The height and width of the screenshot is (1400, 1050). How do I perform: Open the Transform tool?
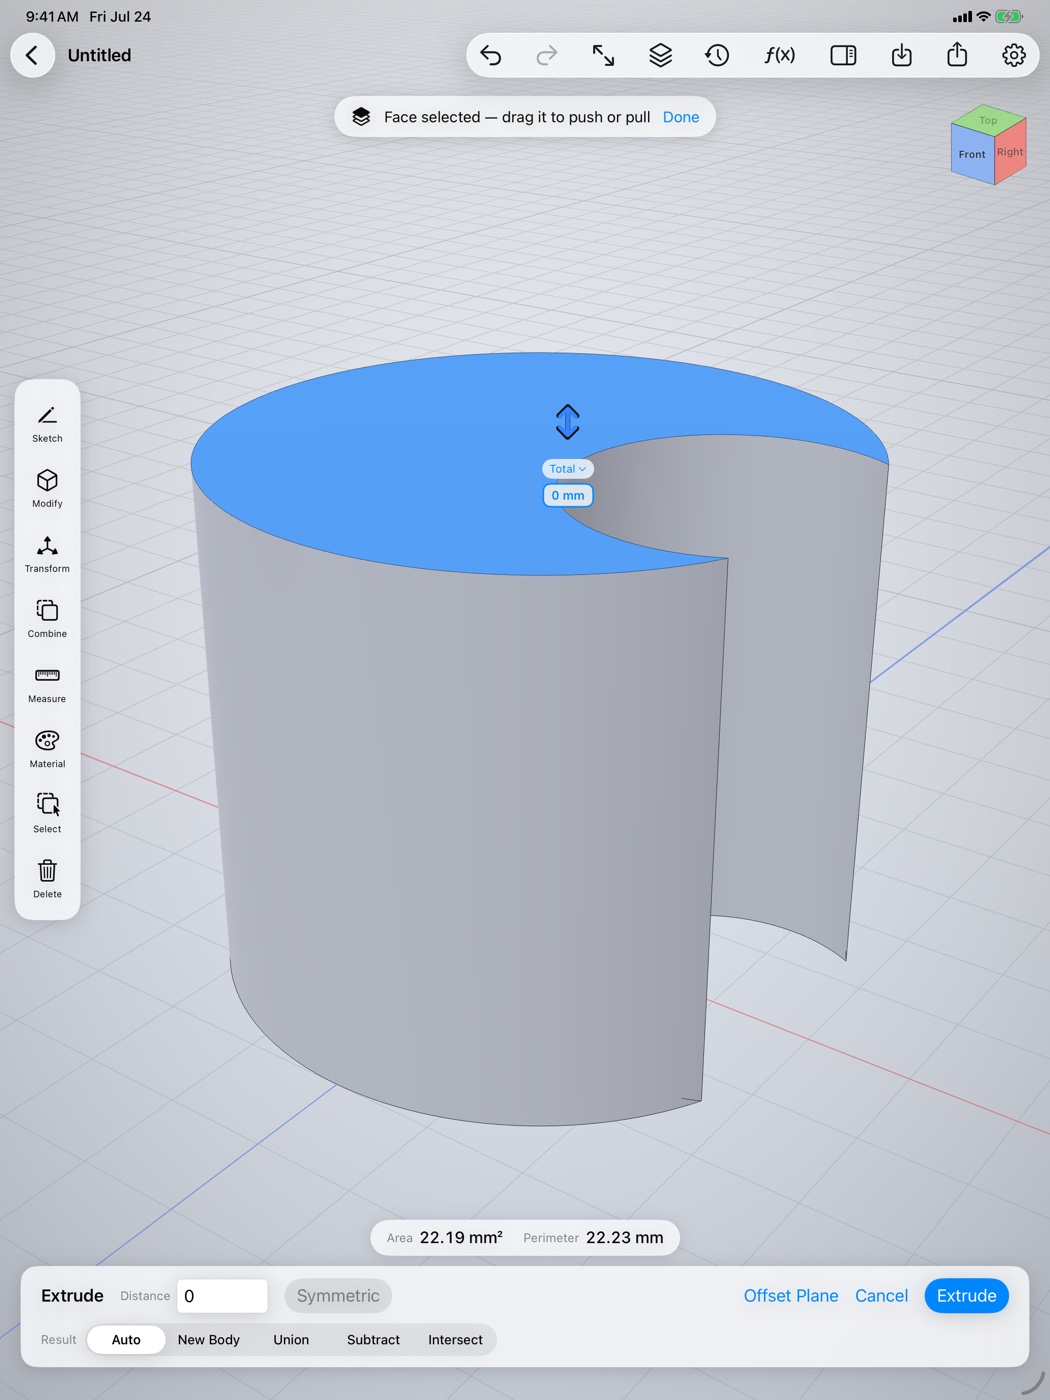(47, 553)
